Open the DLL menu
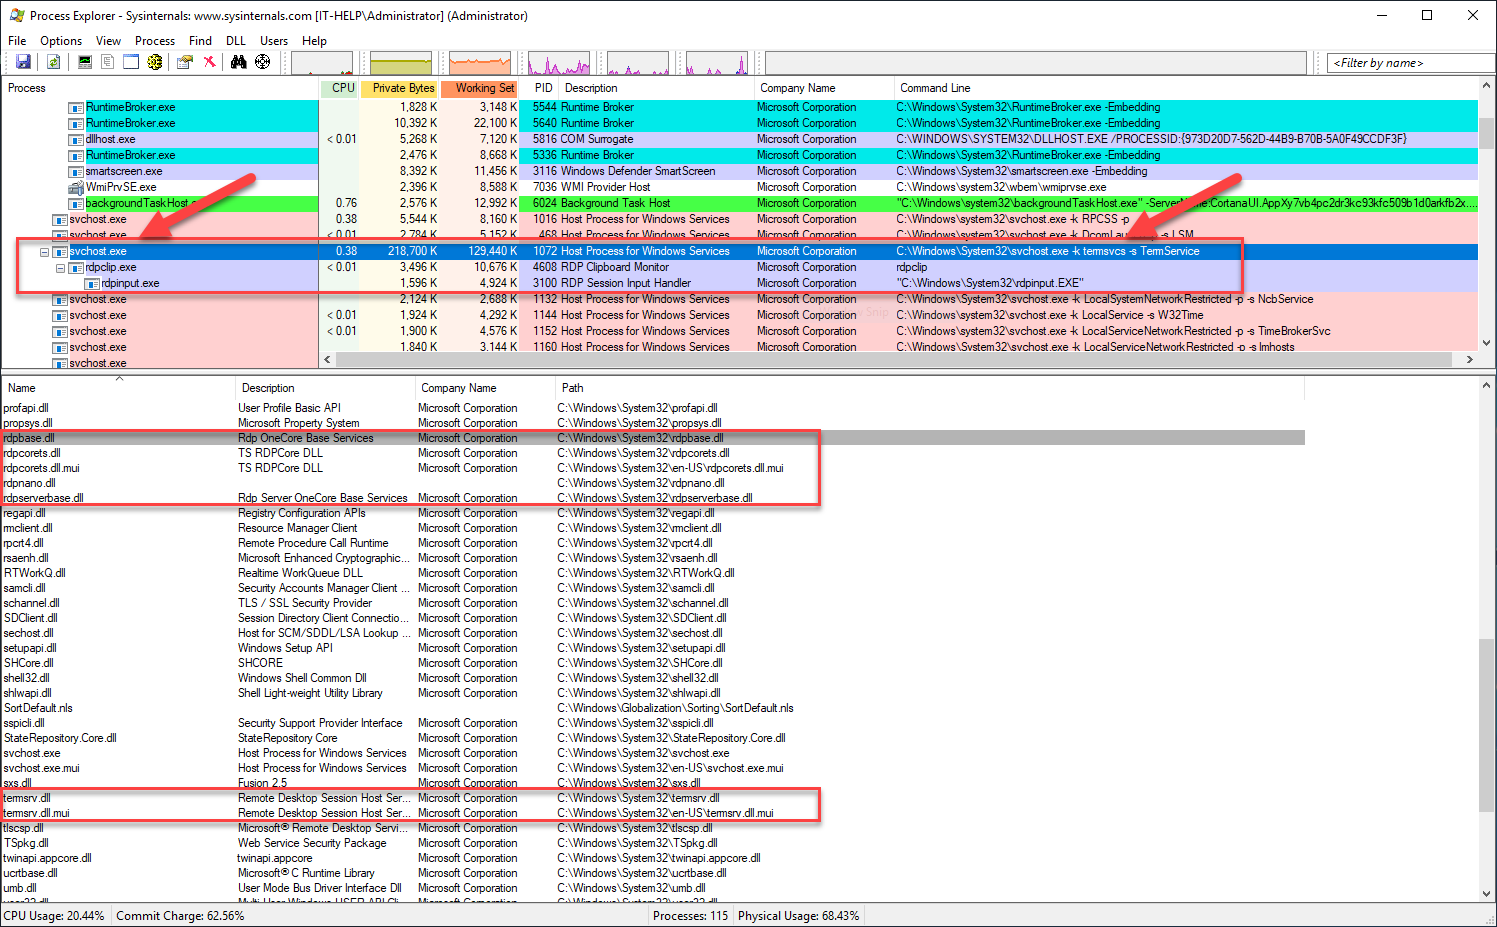The width and height of the screenshot is (1497, 927). 235,41
